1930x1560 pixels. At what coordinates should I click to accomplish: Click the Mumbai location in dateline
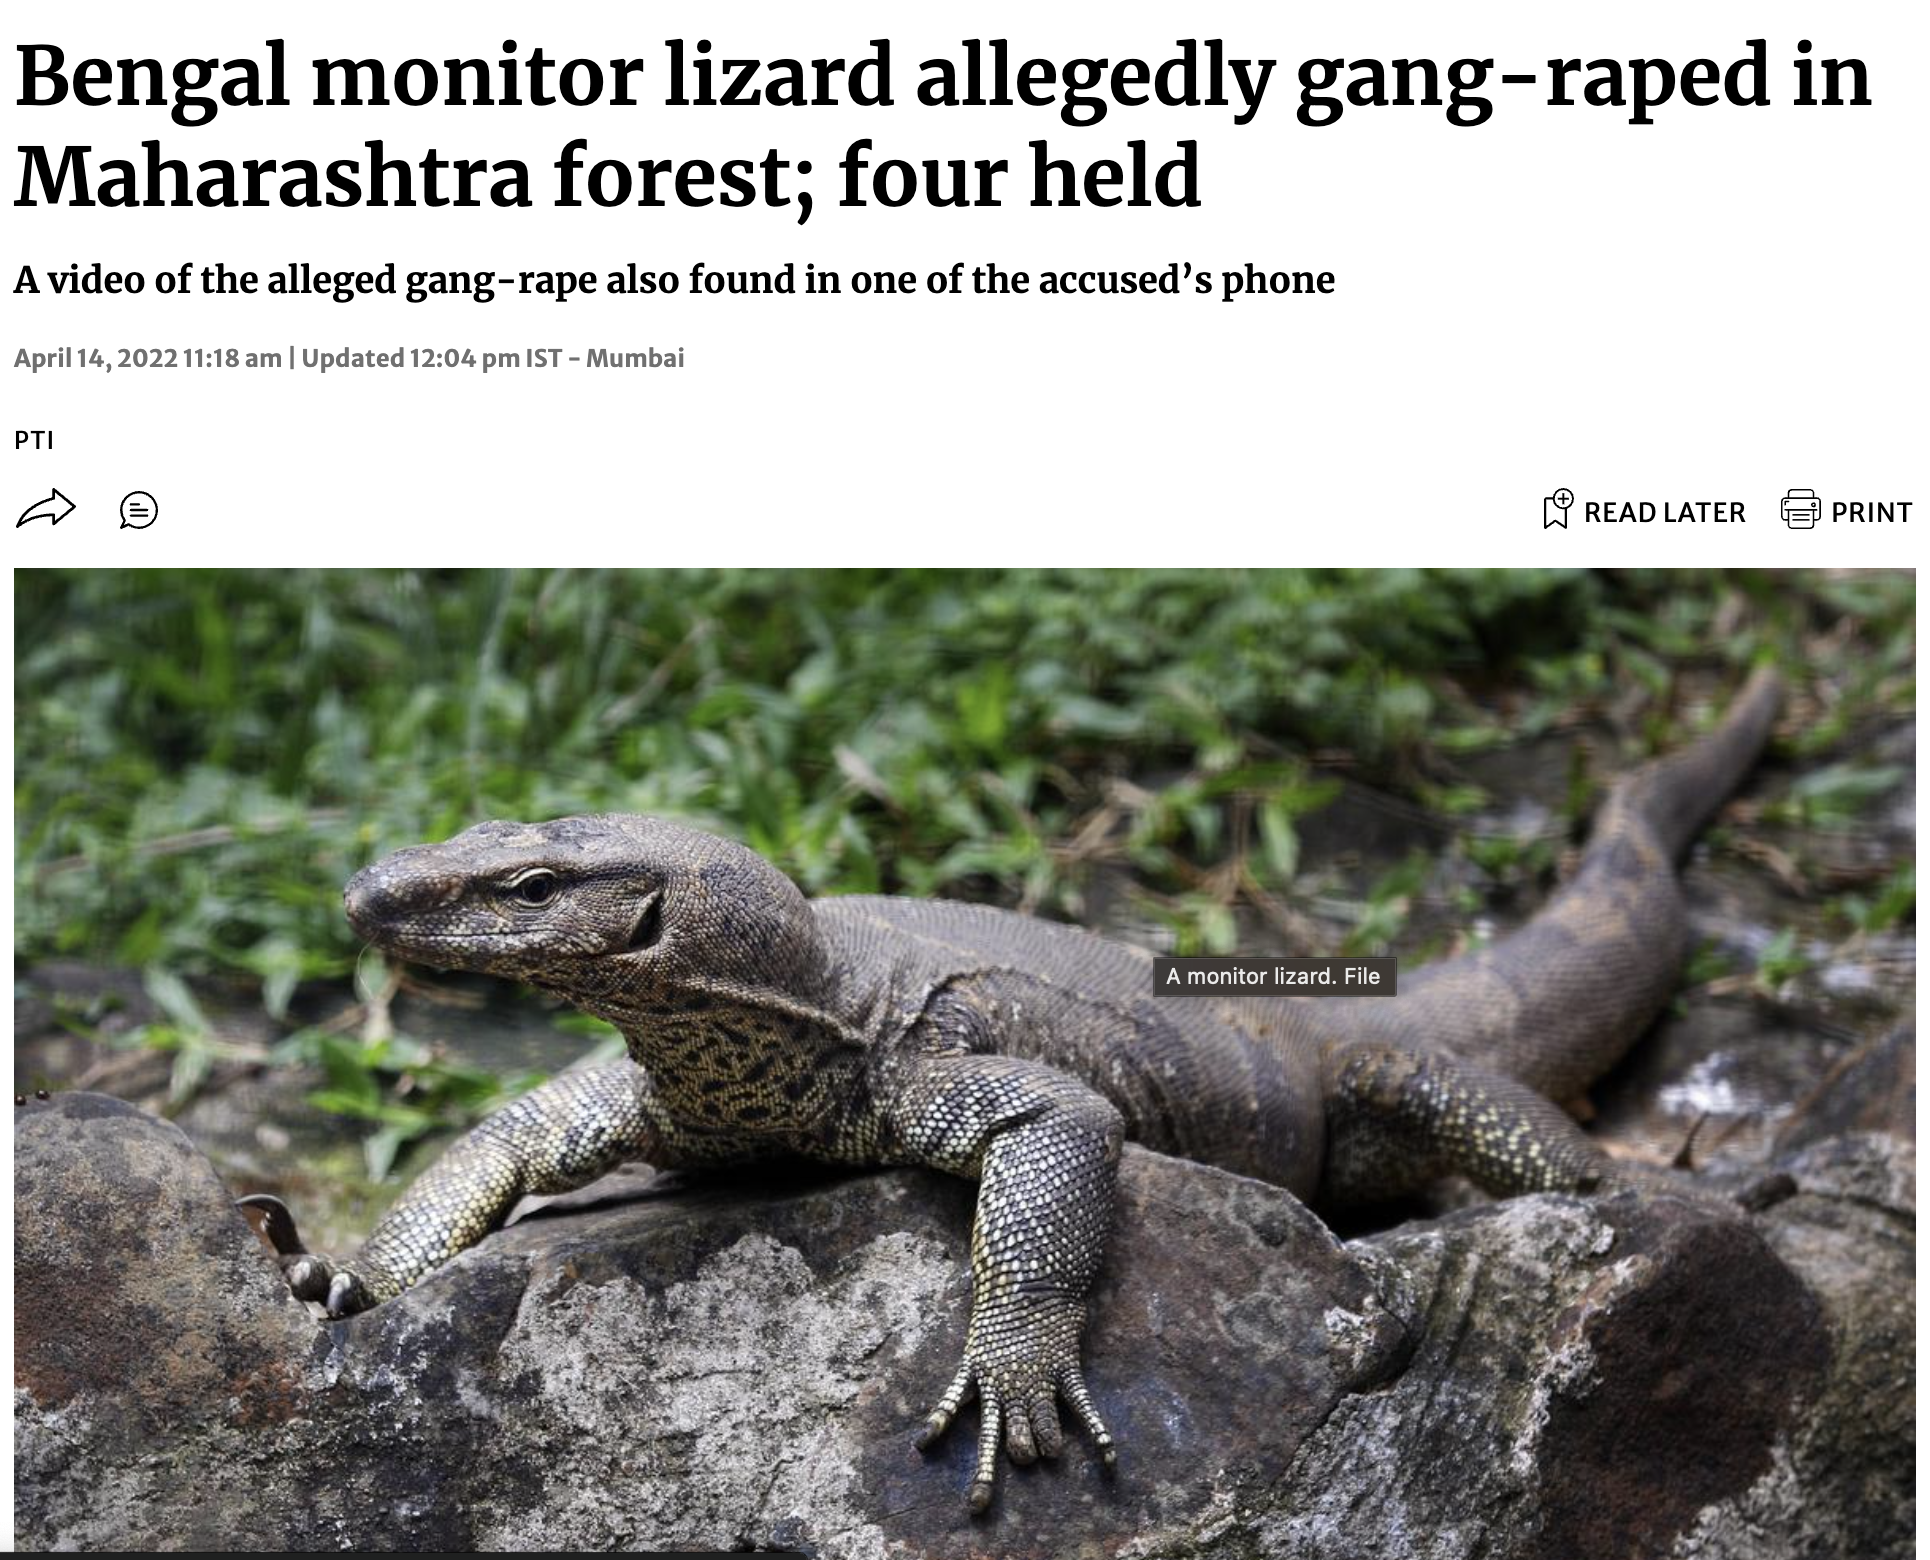[635, 358]
